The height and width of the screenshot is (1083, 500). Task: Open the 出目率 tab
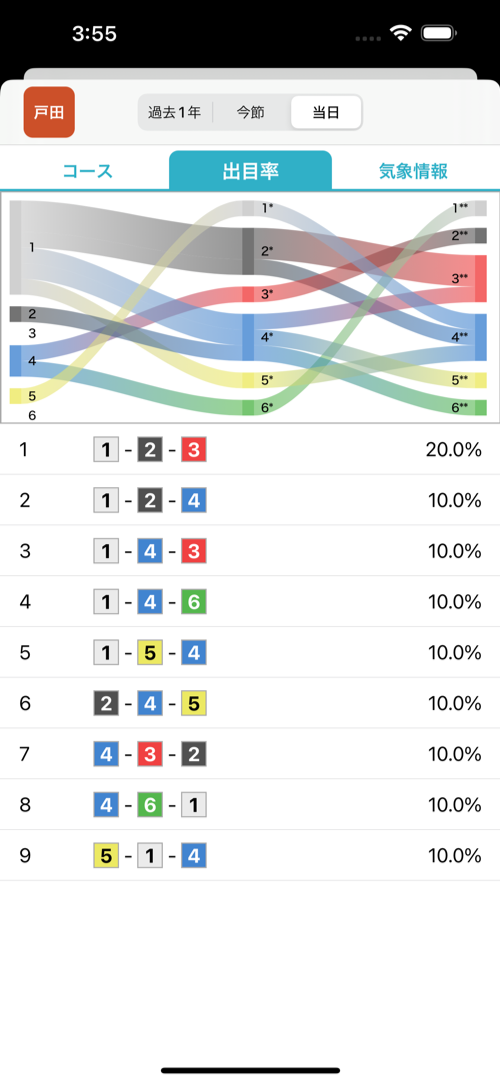(x=250, y=171)
